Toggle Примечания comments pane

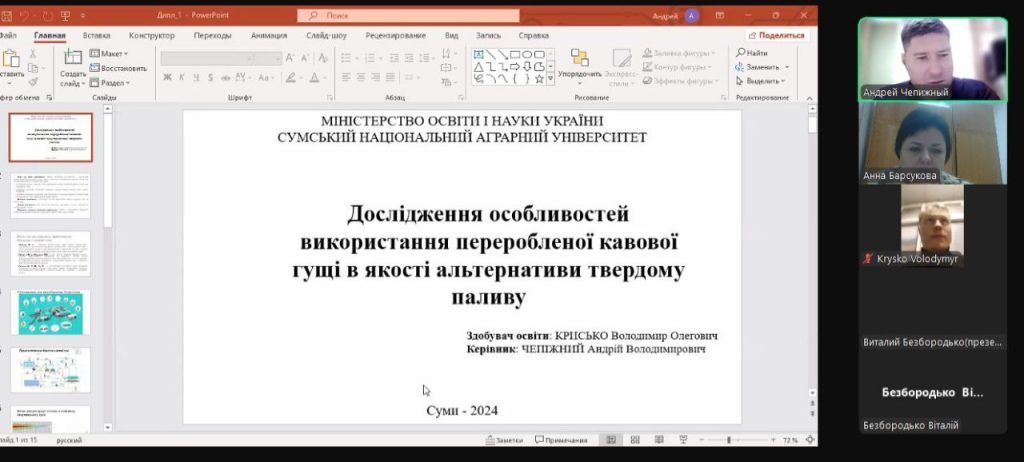coord(561,440)
